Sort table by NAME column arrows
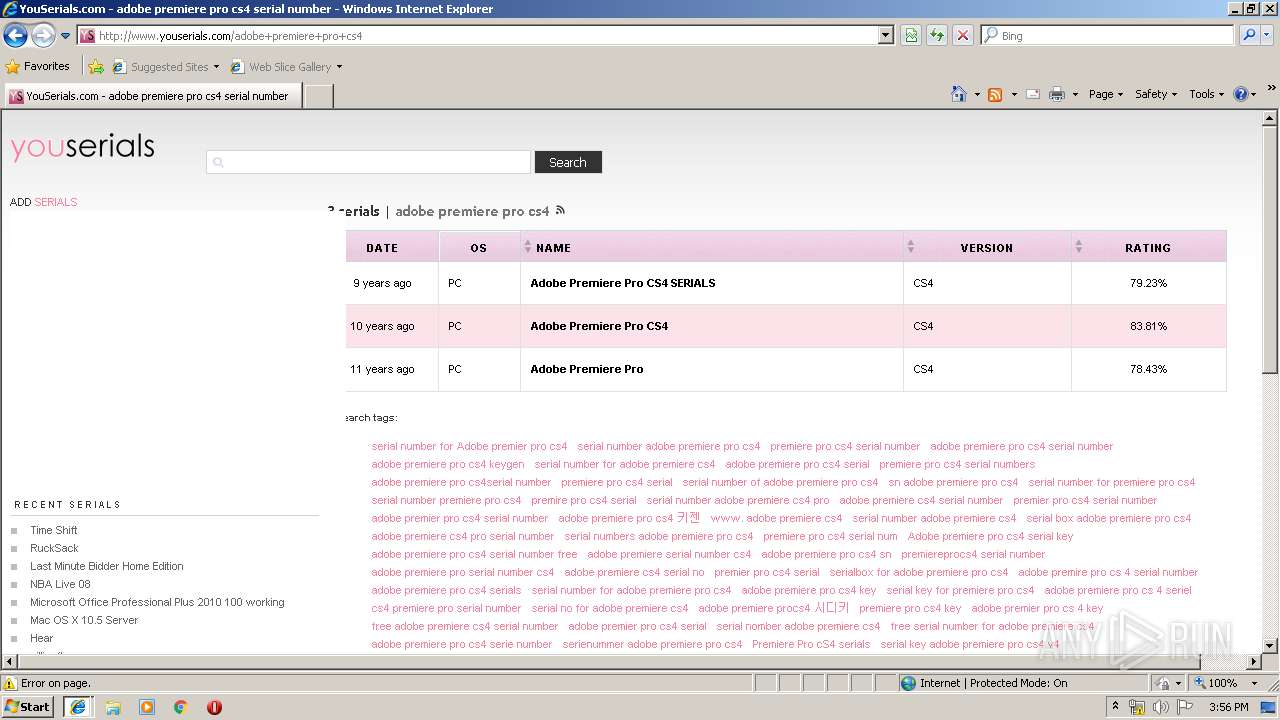This screenshot has width=1280, height=720. coord(528,246)
